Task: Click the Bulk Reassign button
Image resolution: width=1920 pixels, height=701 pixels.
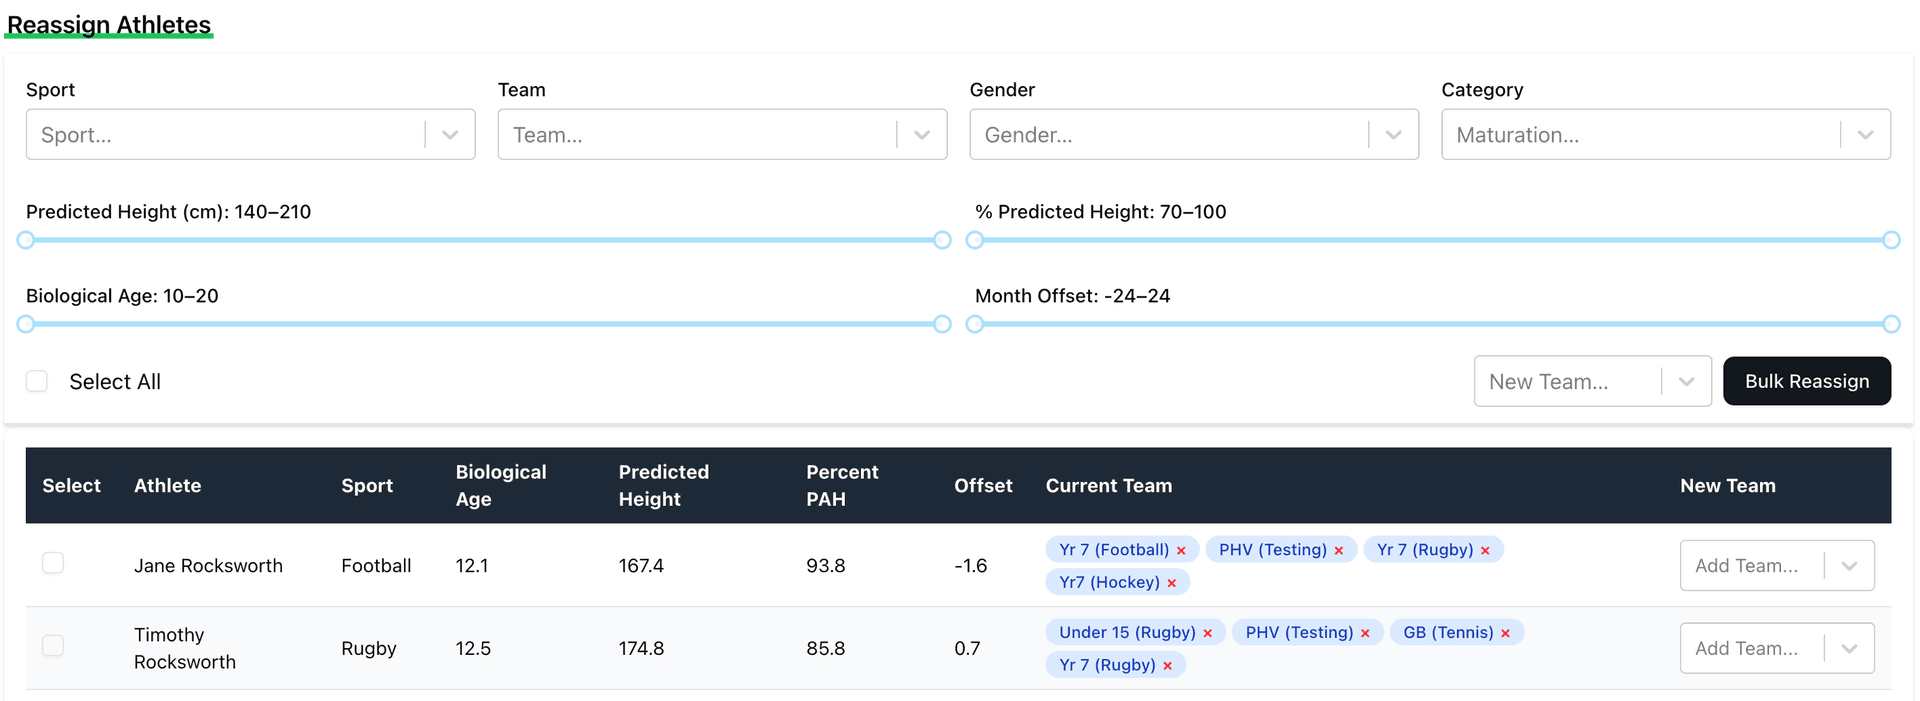Action: [1806, 381]
